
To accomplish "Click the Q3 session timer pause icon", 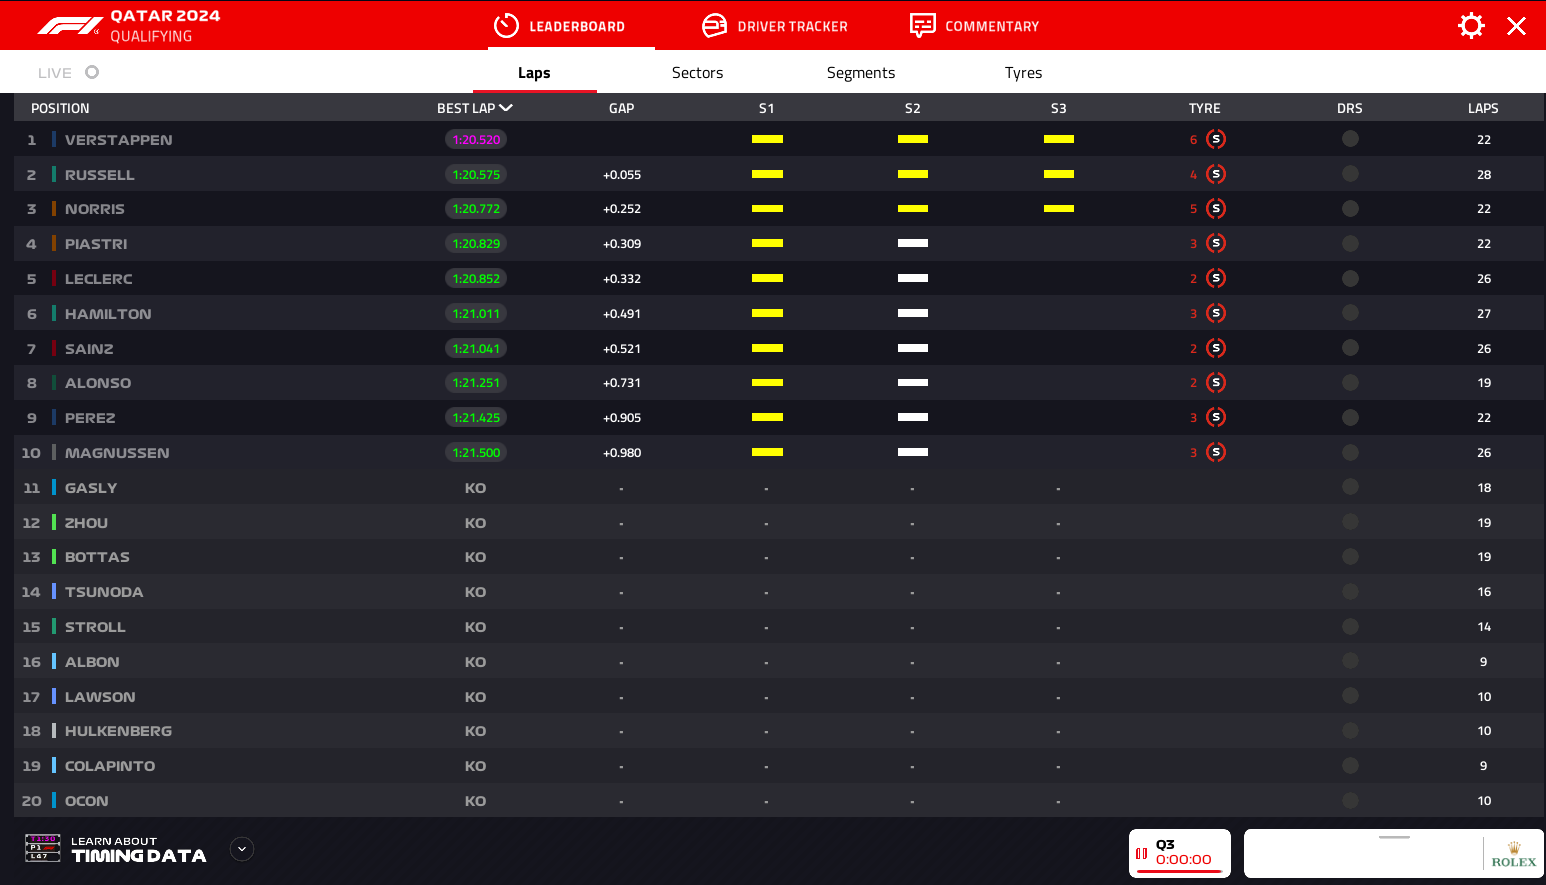I will (x=1142, y=853).
